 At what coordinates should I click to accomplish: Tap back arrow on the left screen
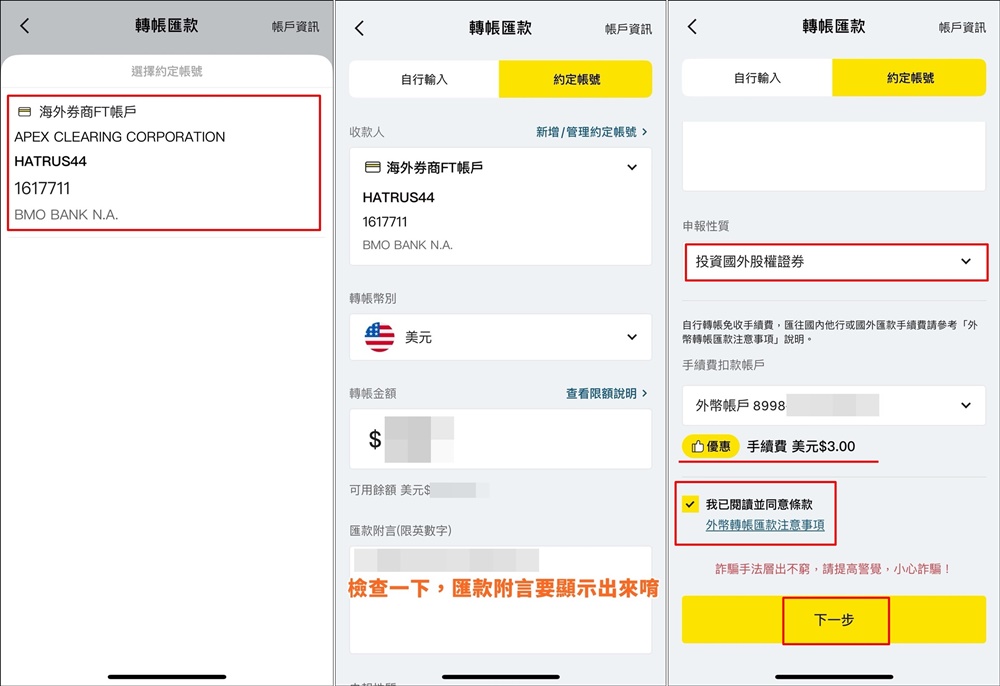25,27
